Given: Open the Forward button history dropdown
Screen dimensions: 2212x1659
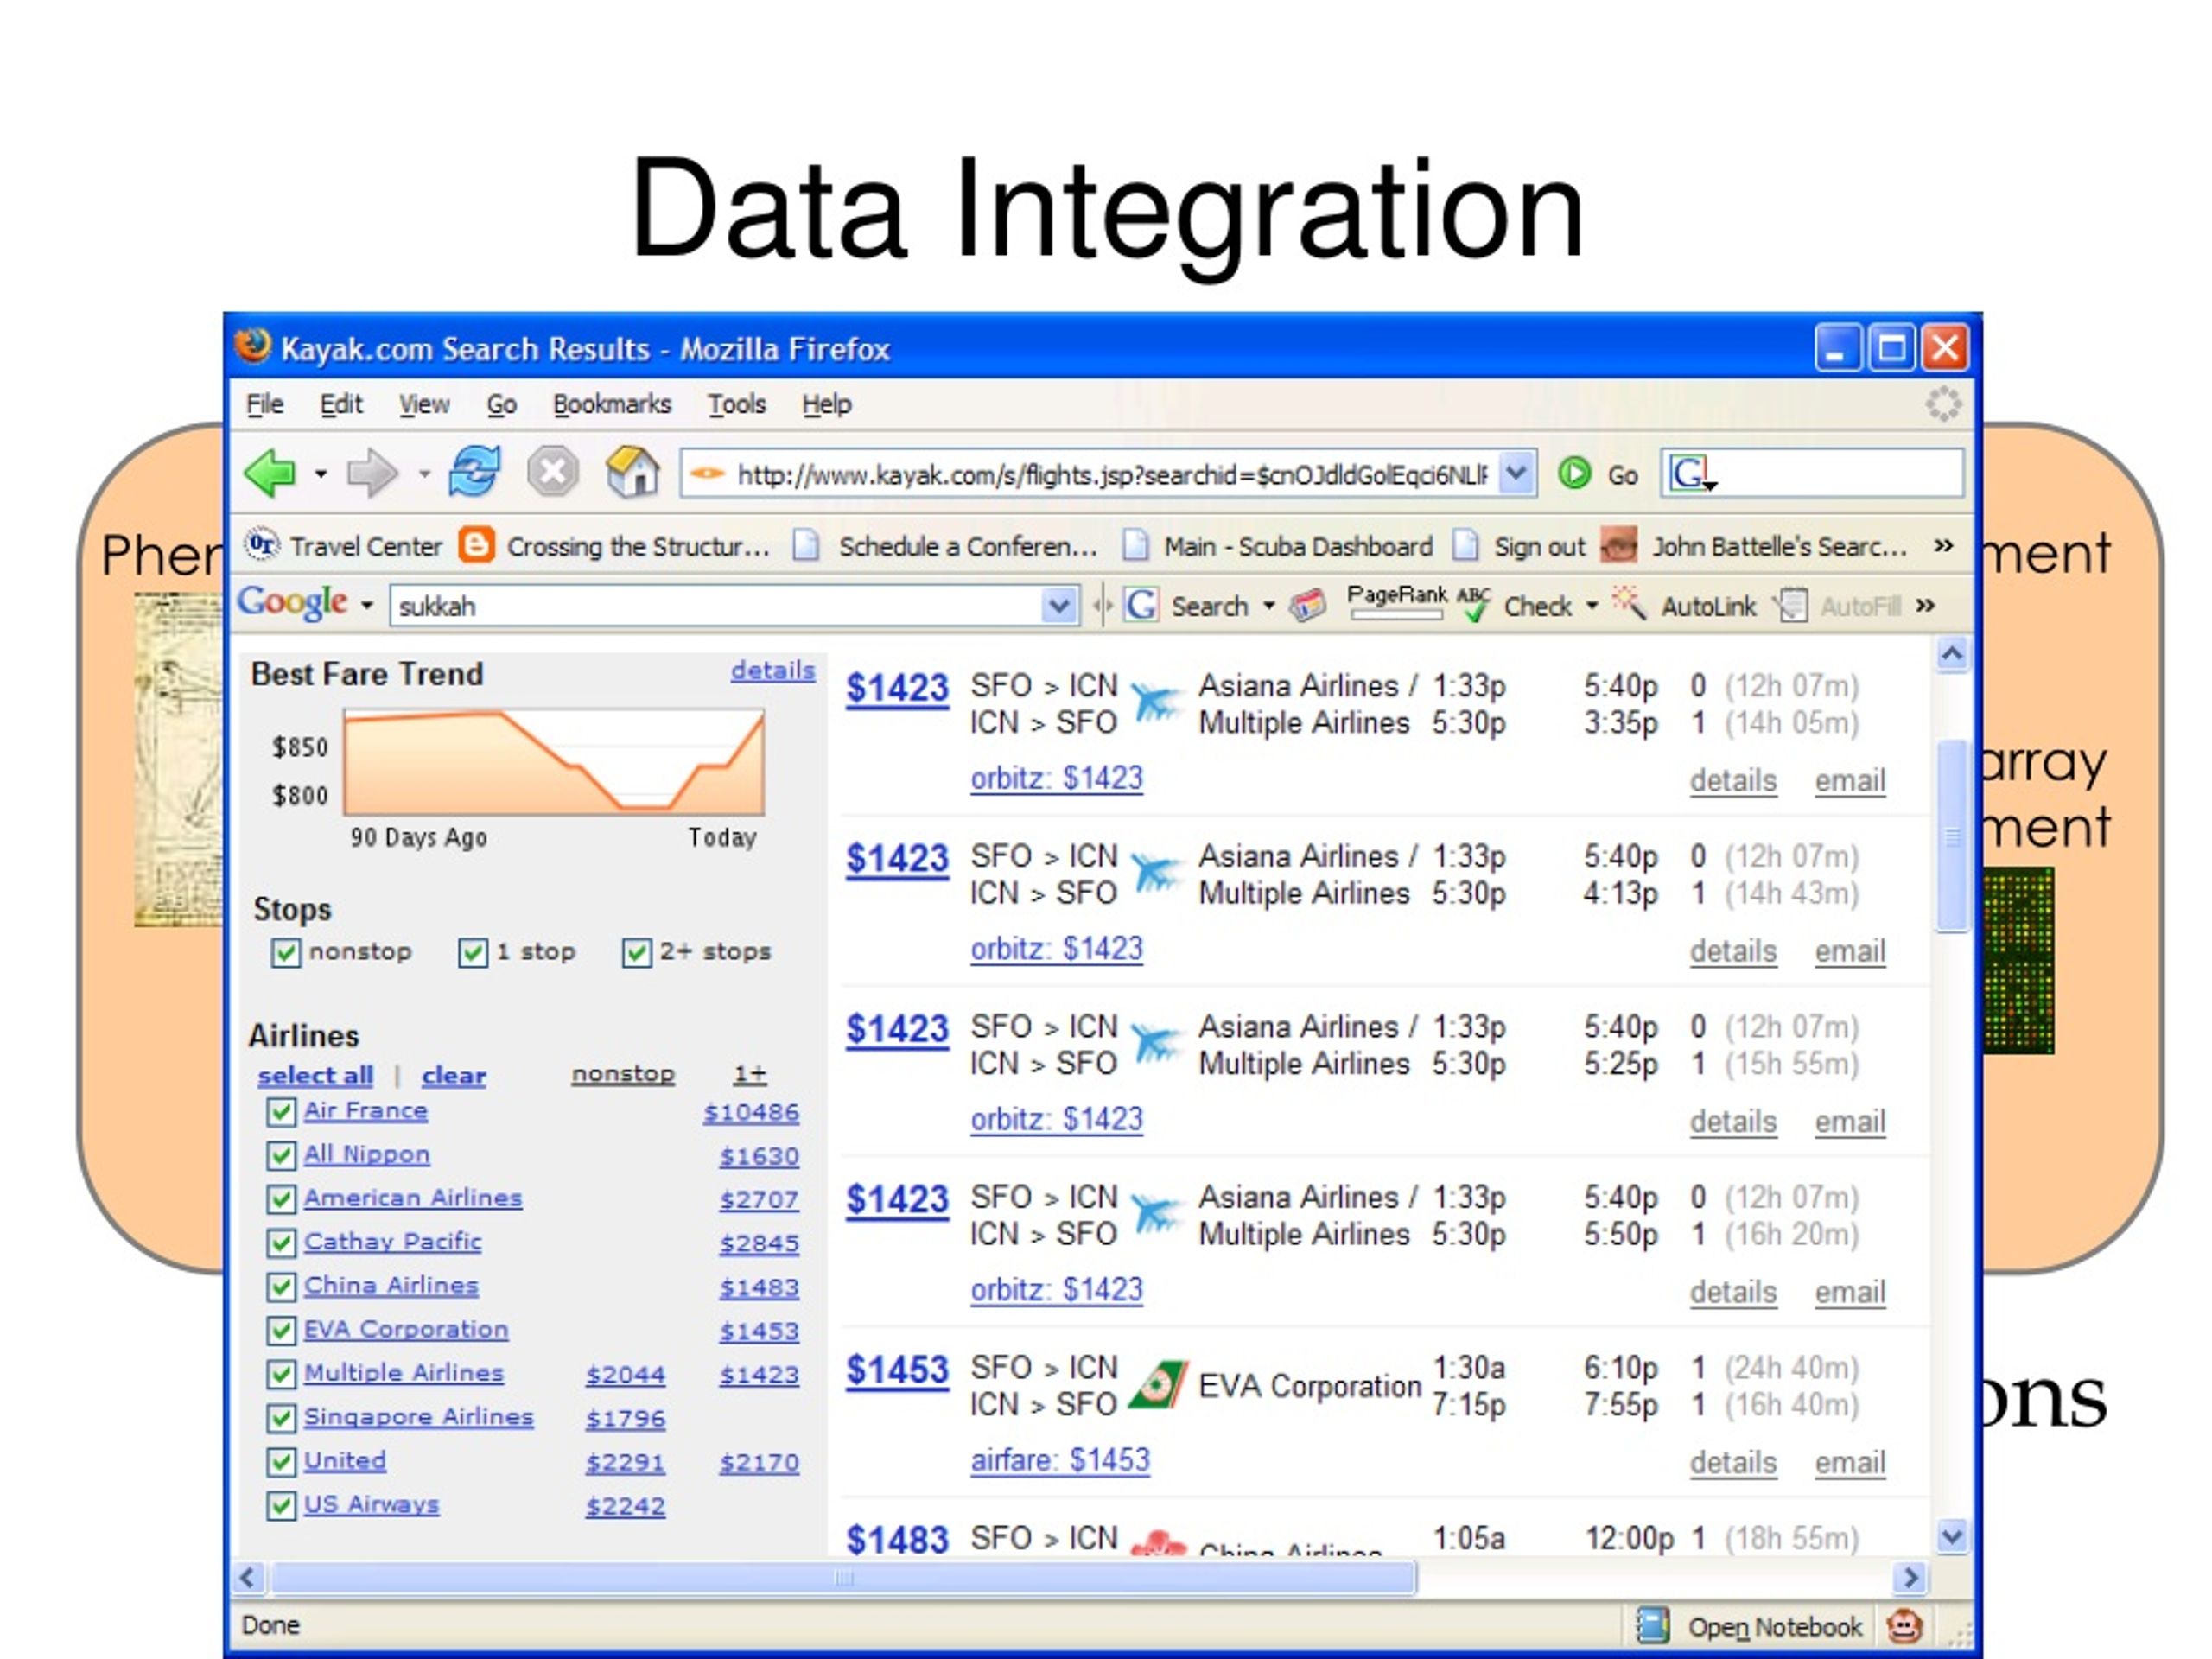Looking at the screenshot, I should click(x=424, y=473).
